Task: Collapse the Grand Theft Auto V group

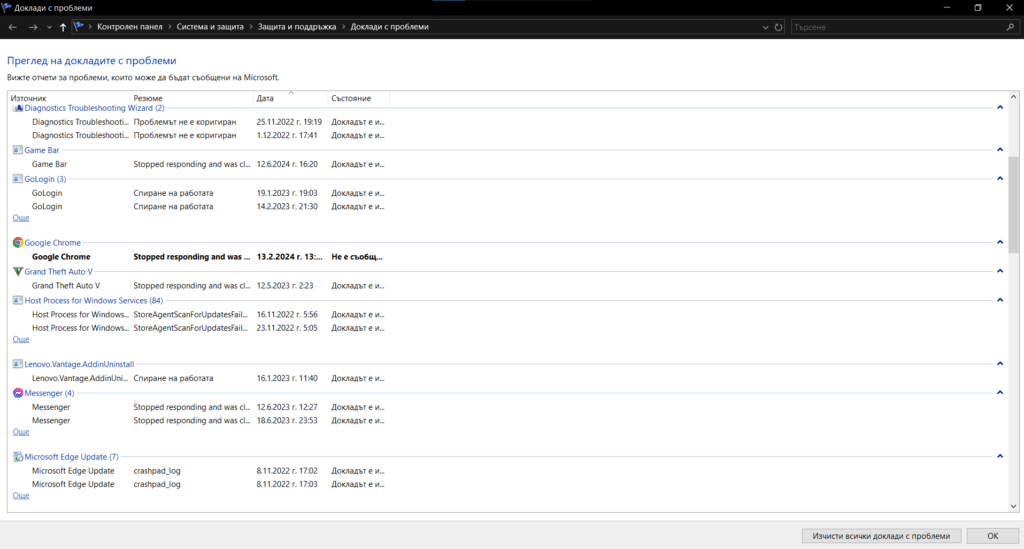Action: click(x=1000, y=271)
